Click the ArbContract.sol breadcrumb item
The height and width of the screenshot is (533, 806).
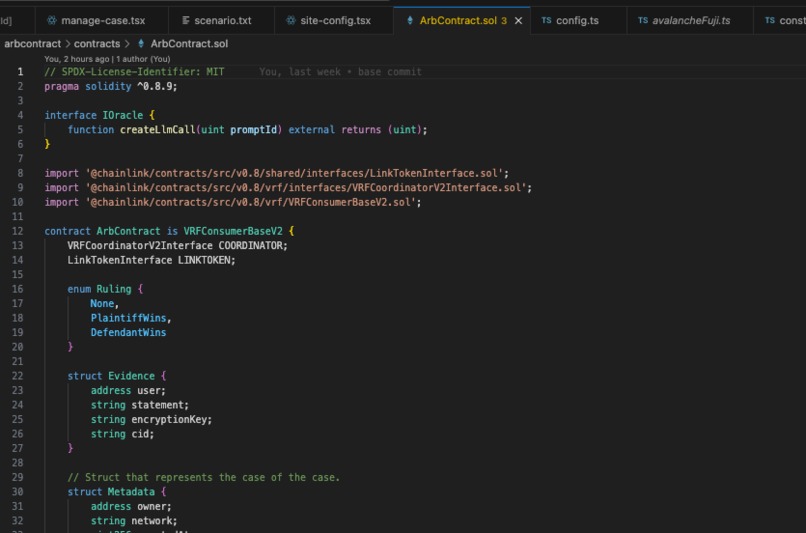pos(189,44)
